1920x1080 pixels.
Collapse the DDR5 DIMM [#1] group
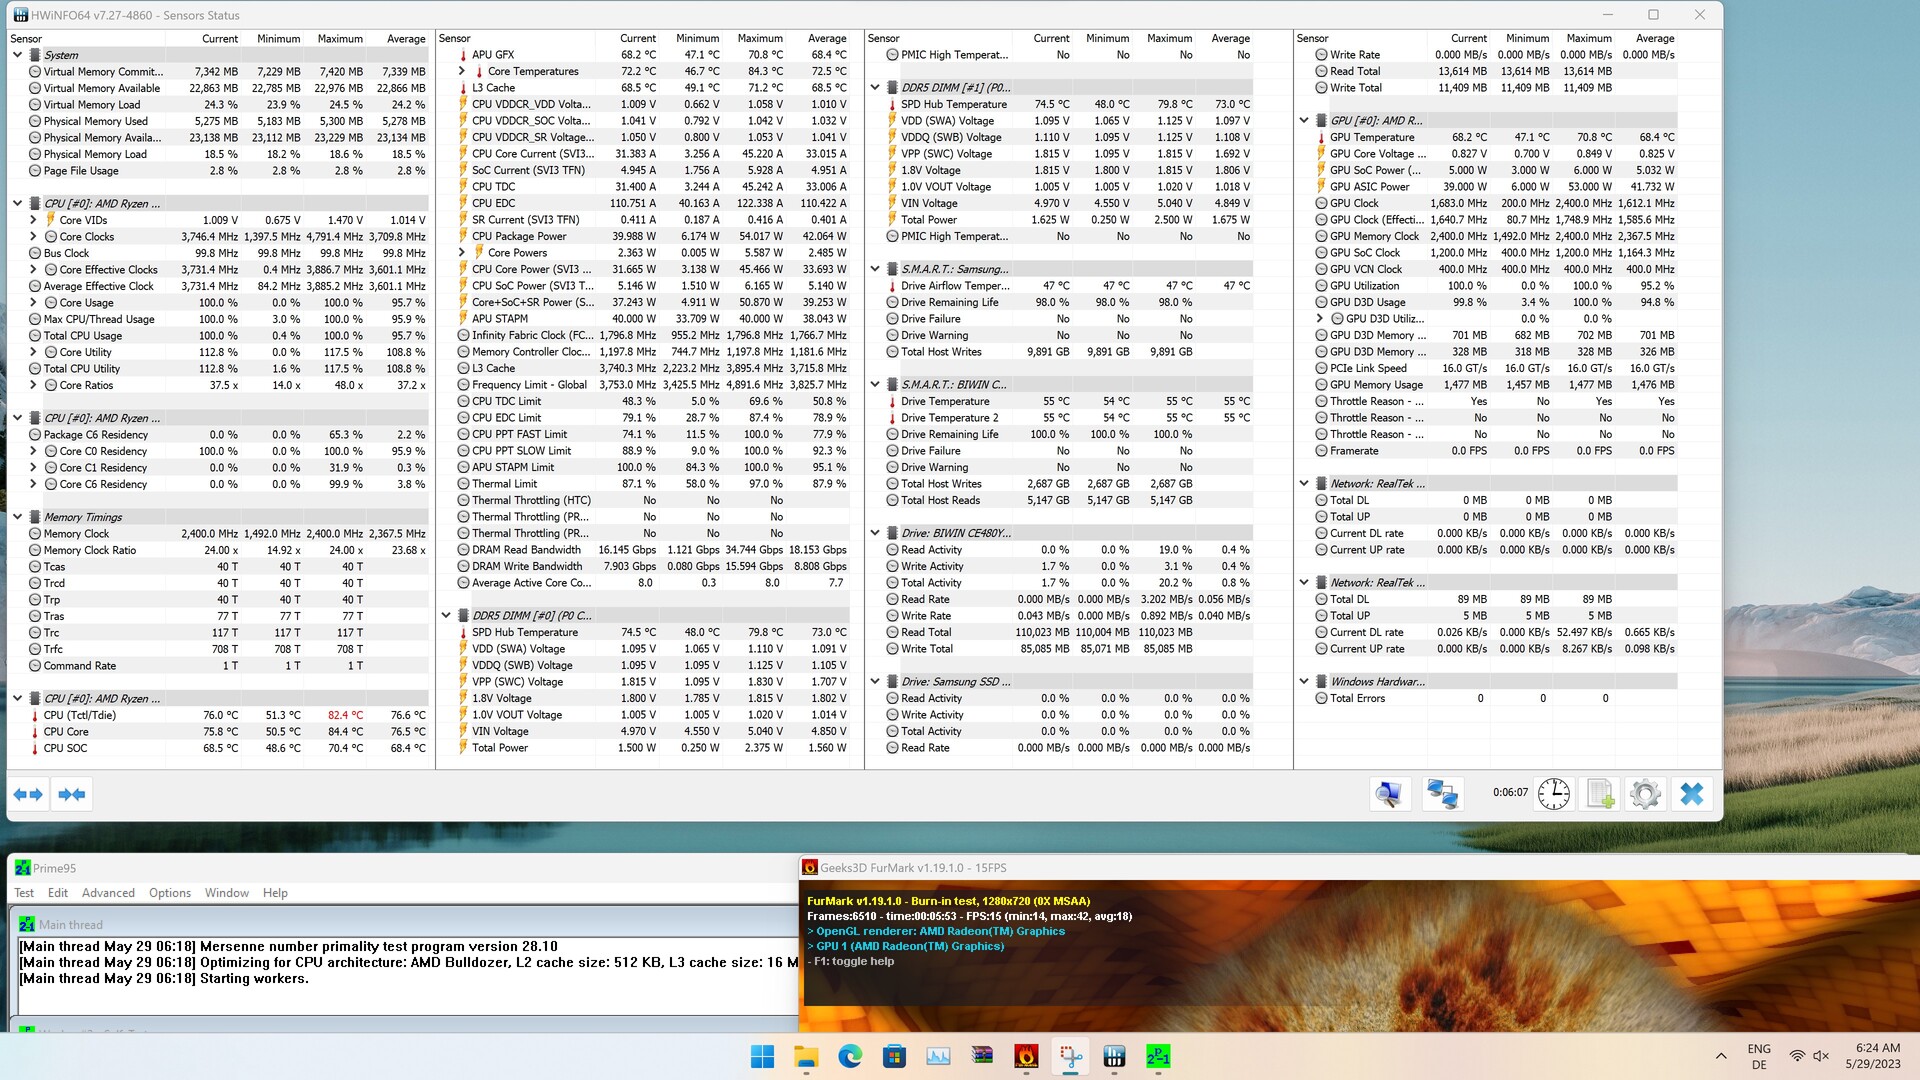(x=875, y=88)
